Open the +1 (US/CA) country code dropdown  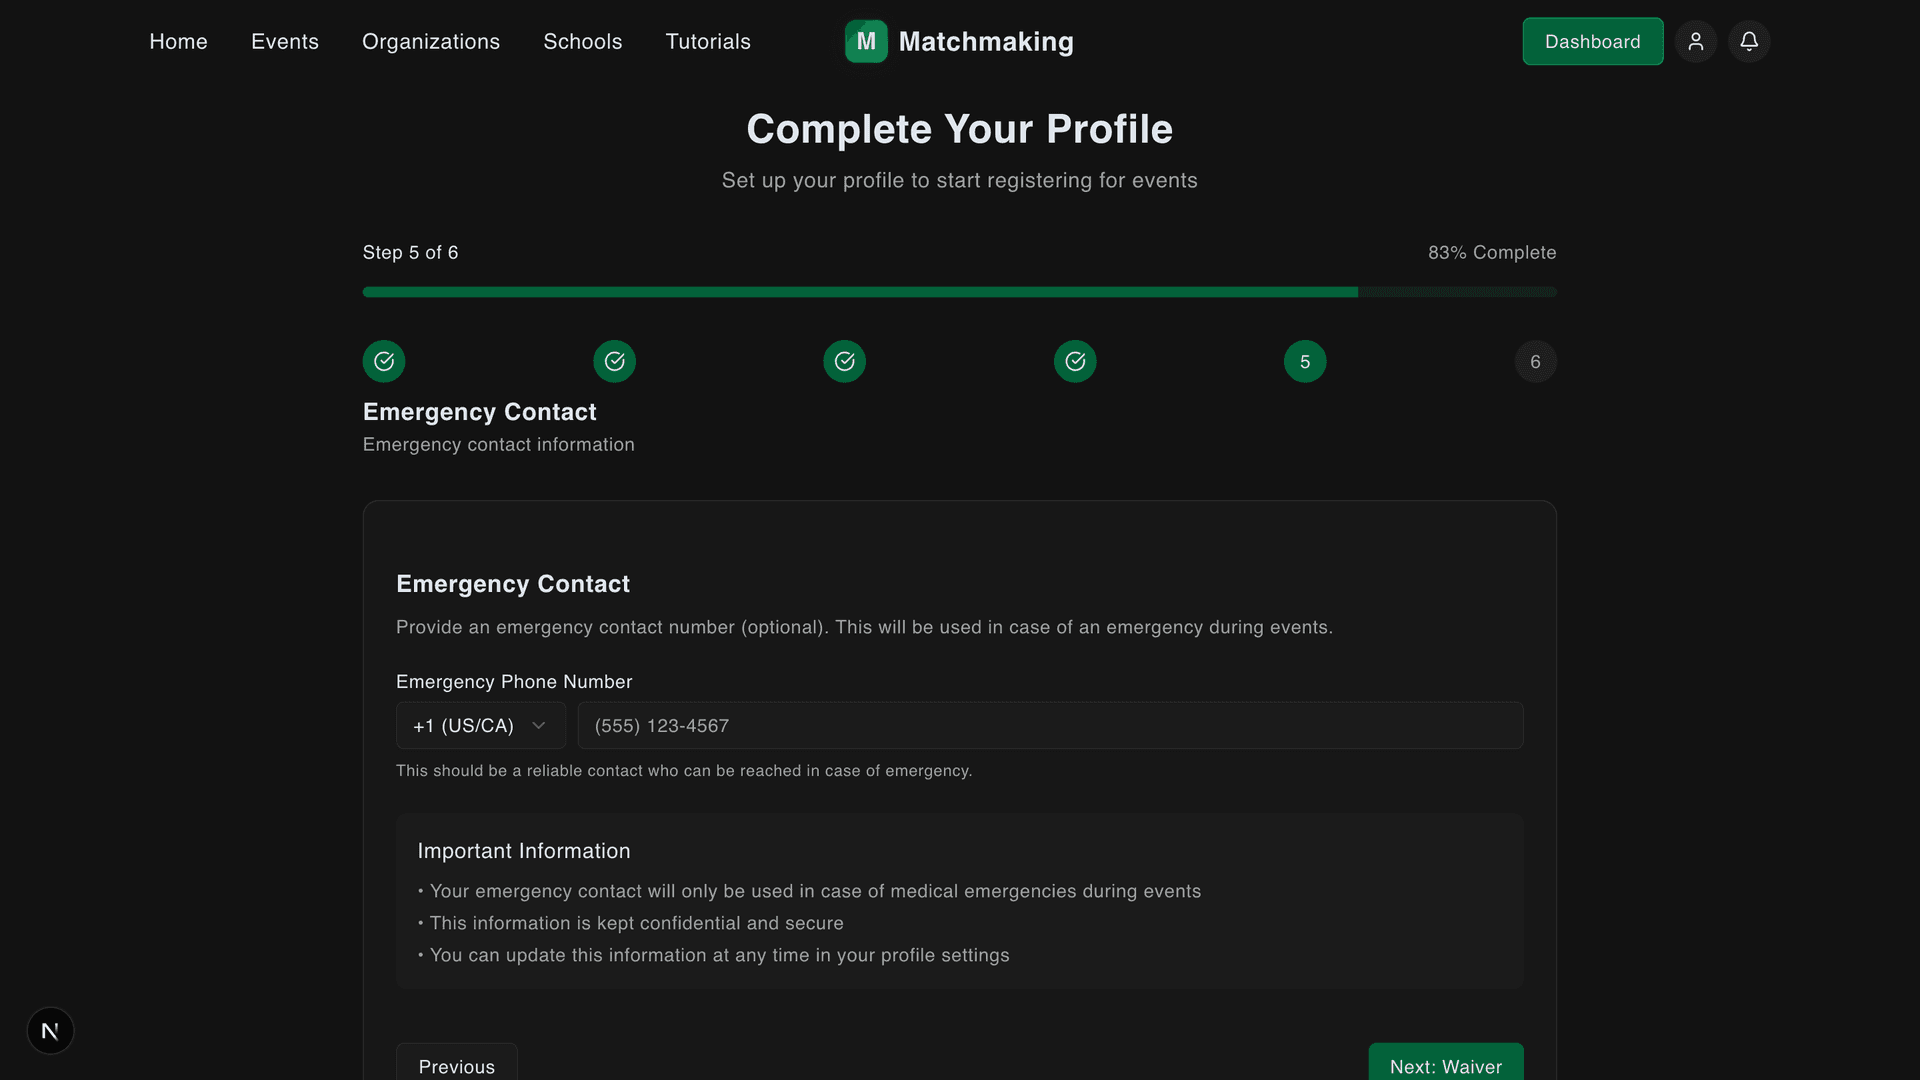coord(481,725)
